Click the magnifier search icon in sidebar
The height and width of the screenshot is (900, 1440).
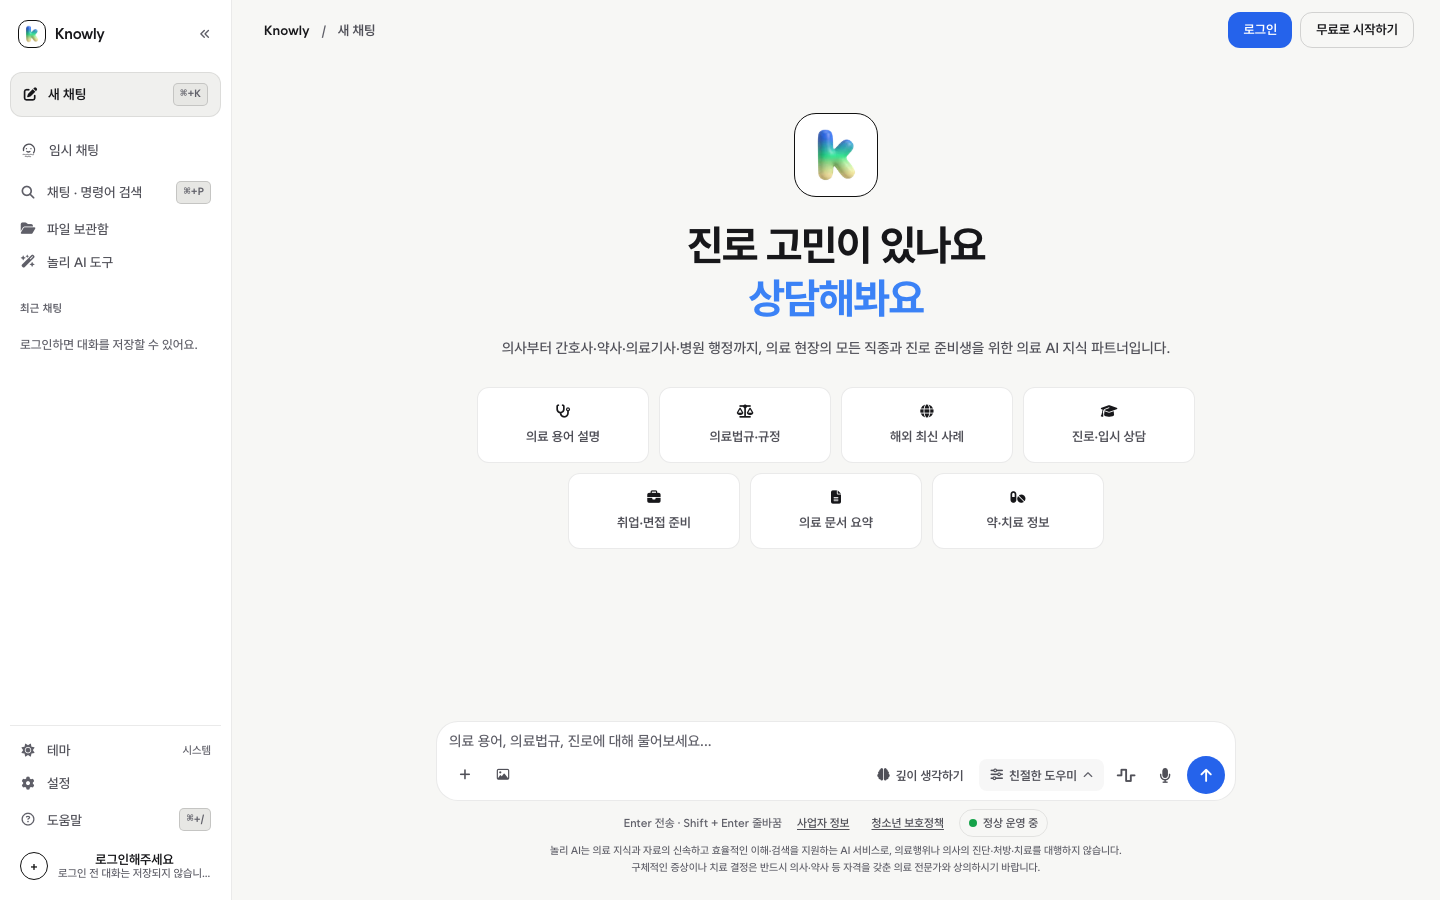pyautogui.click(x=28, y=192)
